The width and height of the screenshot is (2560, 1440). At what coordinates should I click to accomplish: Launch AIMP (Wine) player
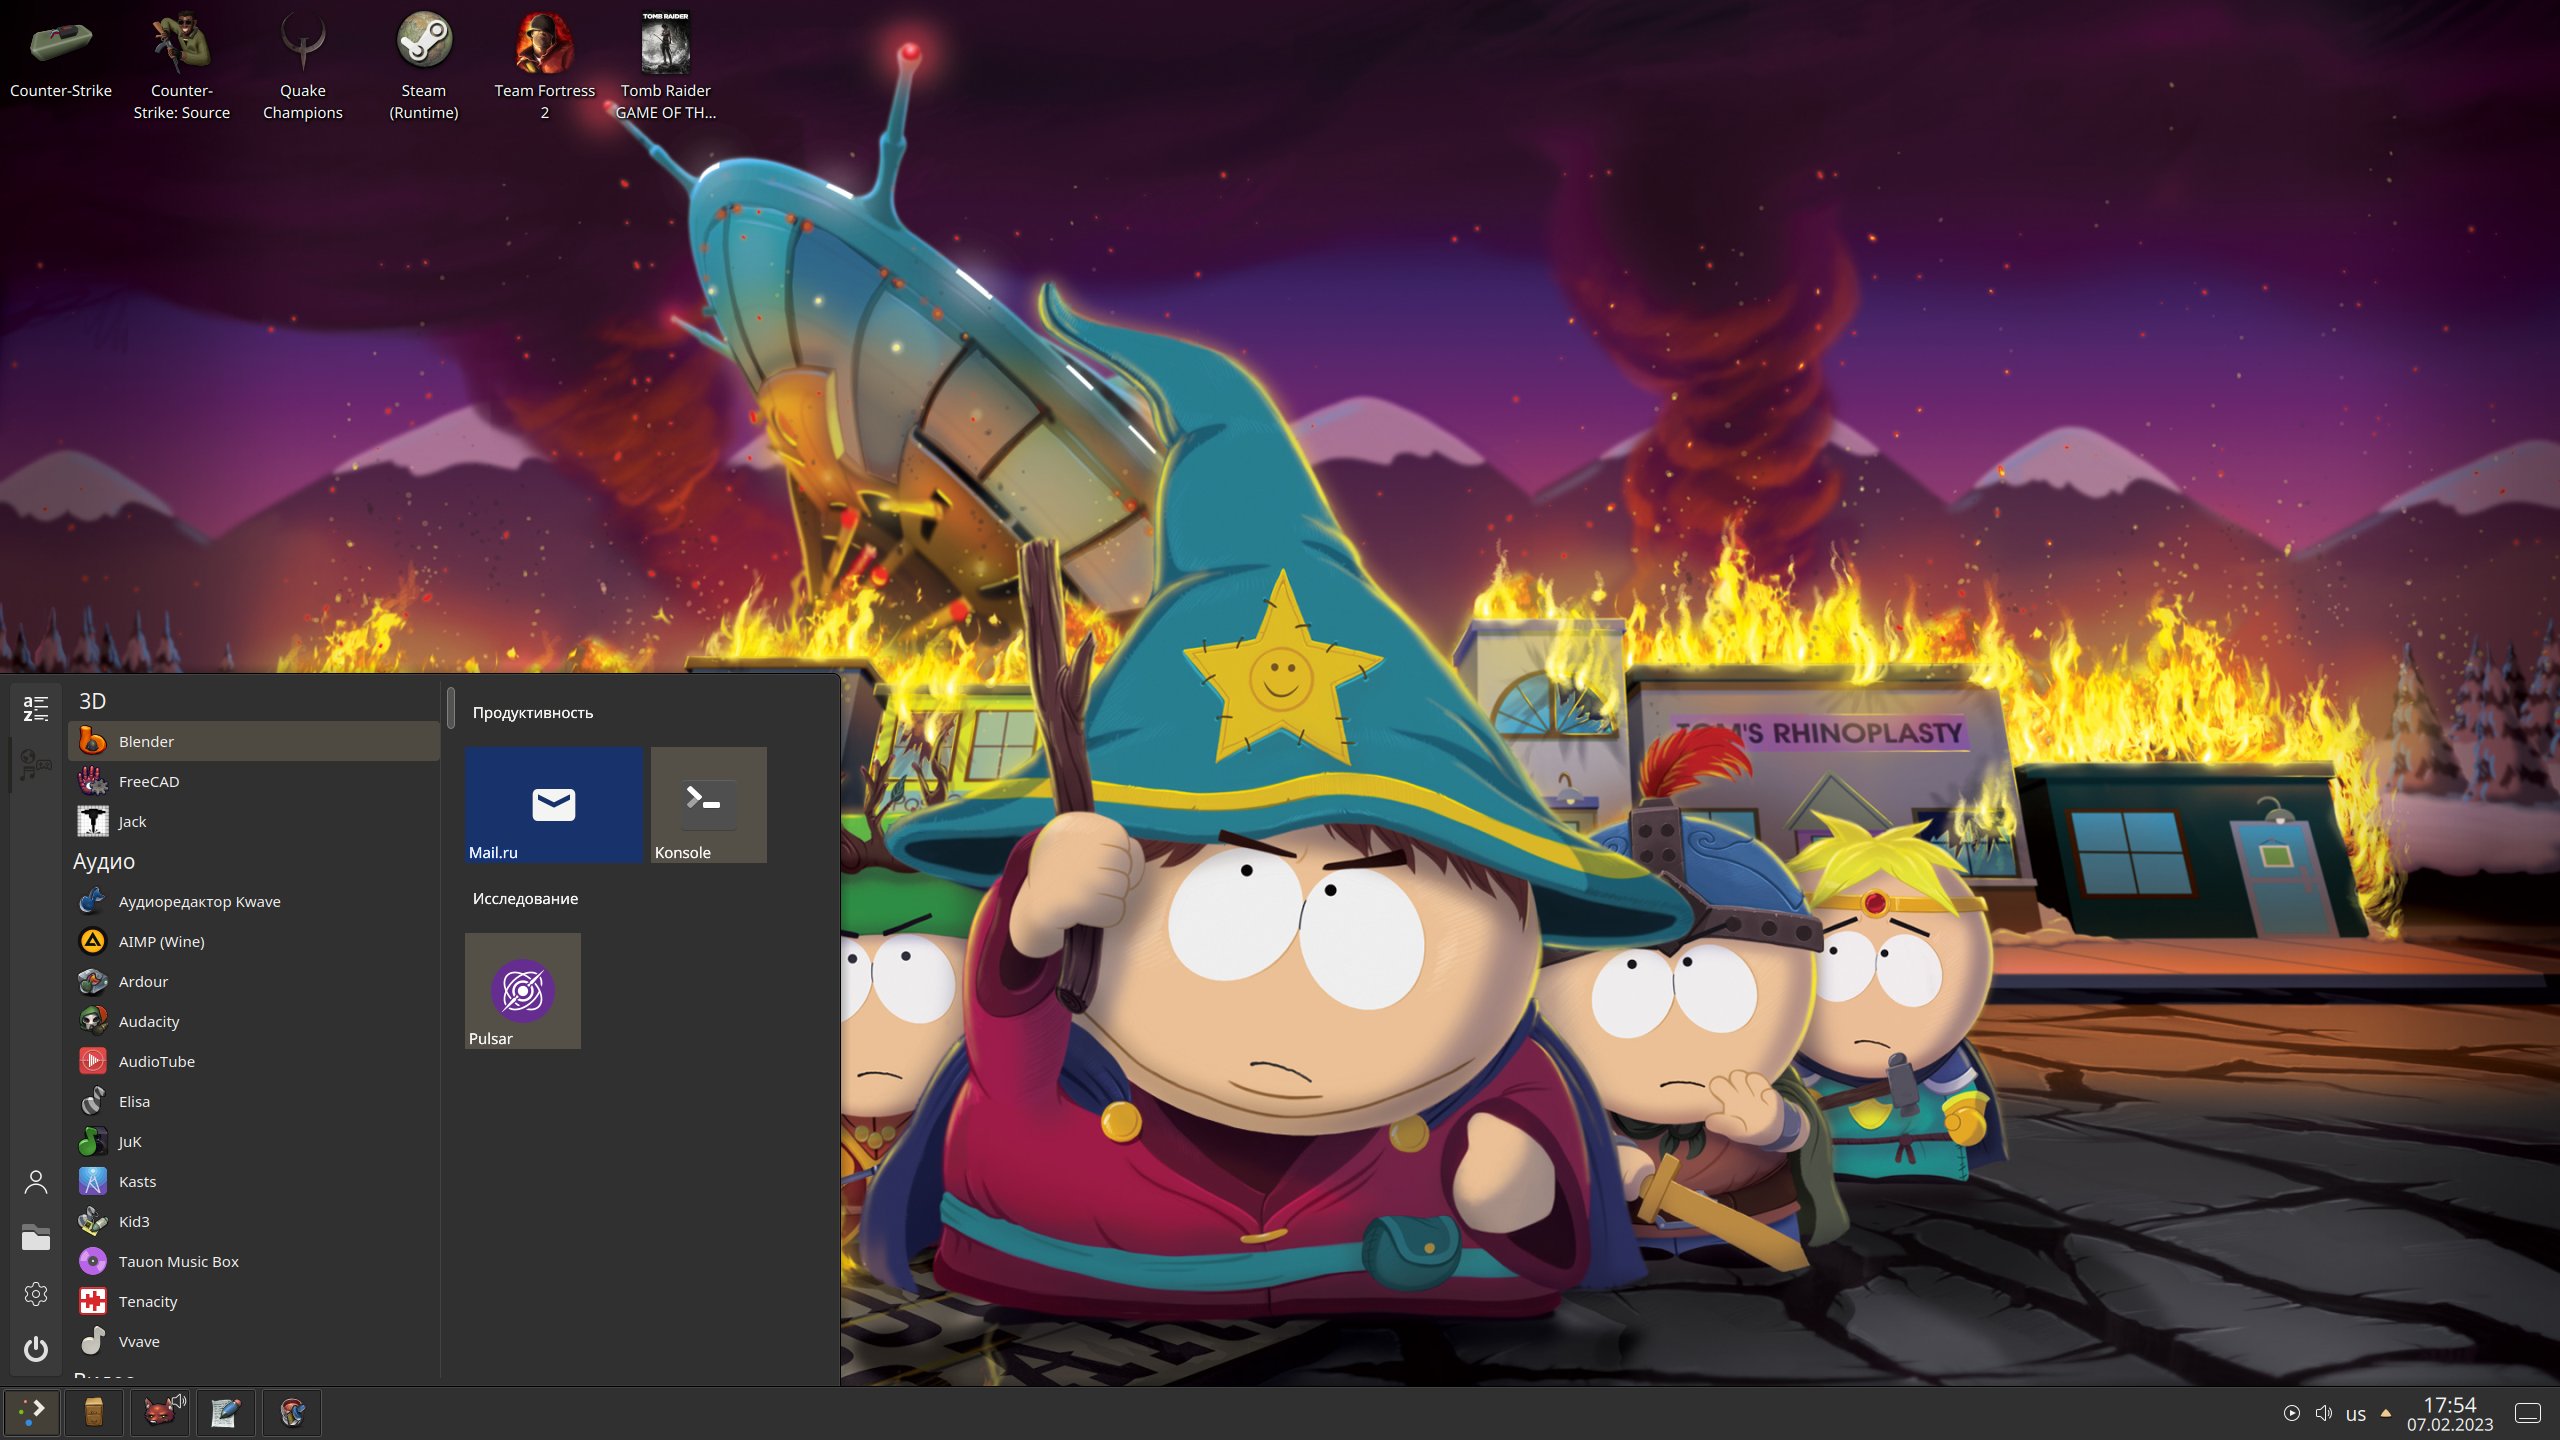coord(254,941)
